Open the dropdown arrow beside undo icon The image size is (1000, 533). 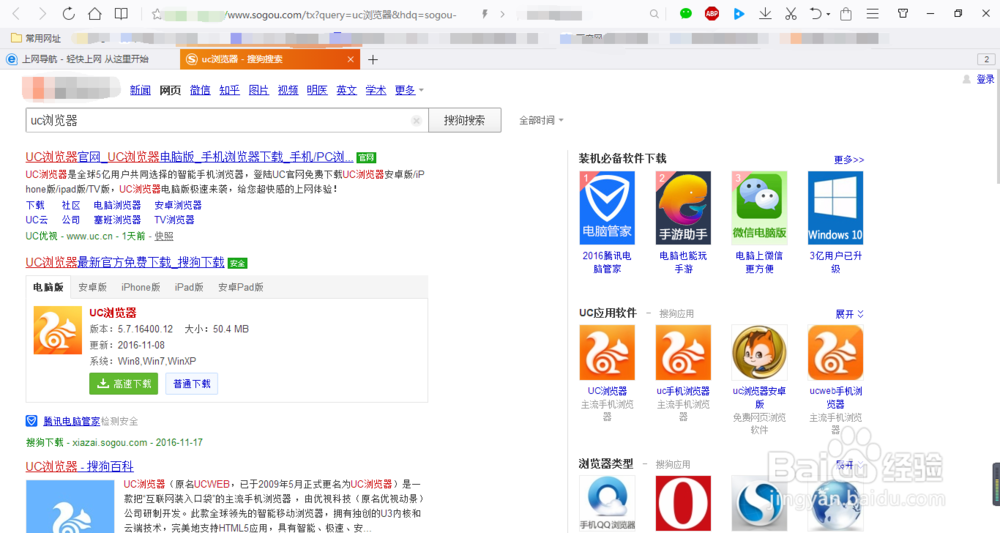[x=828, y=14]
